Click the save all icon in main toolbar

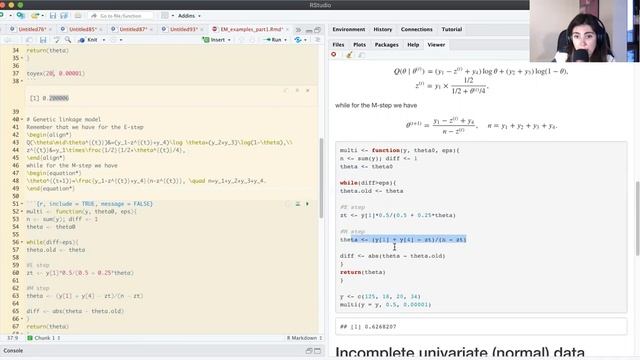[x=64, y=16]
